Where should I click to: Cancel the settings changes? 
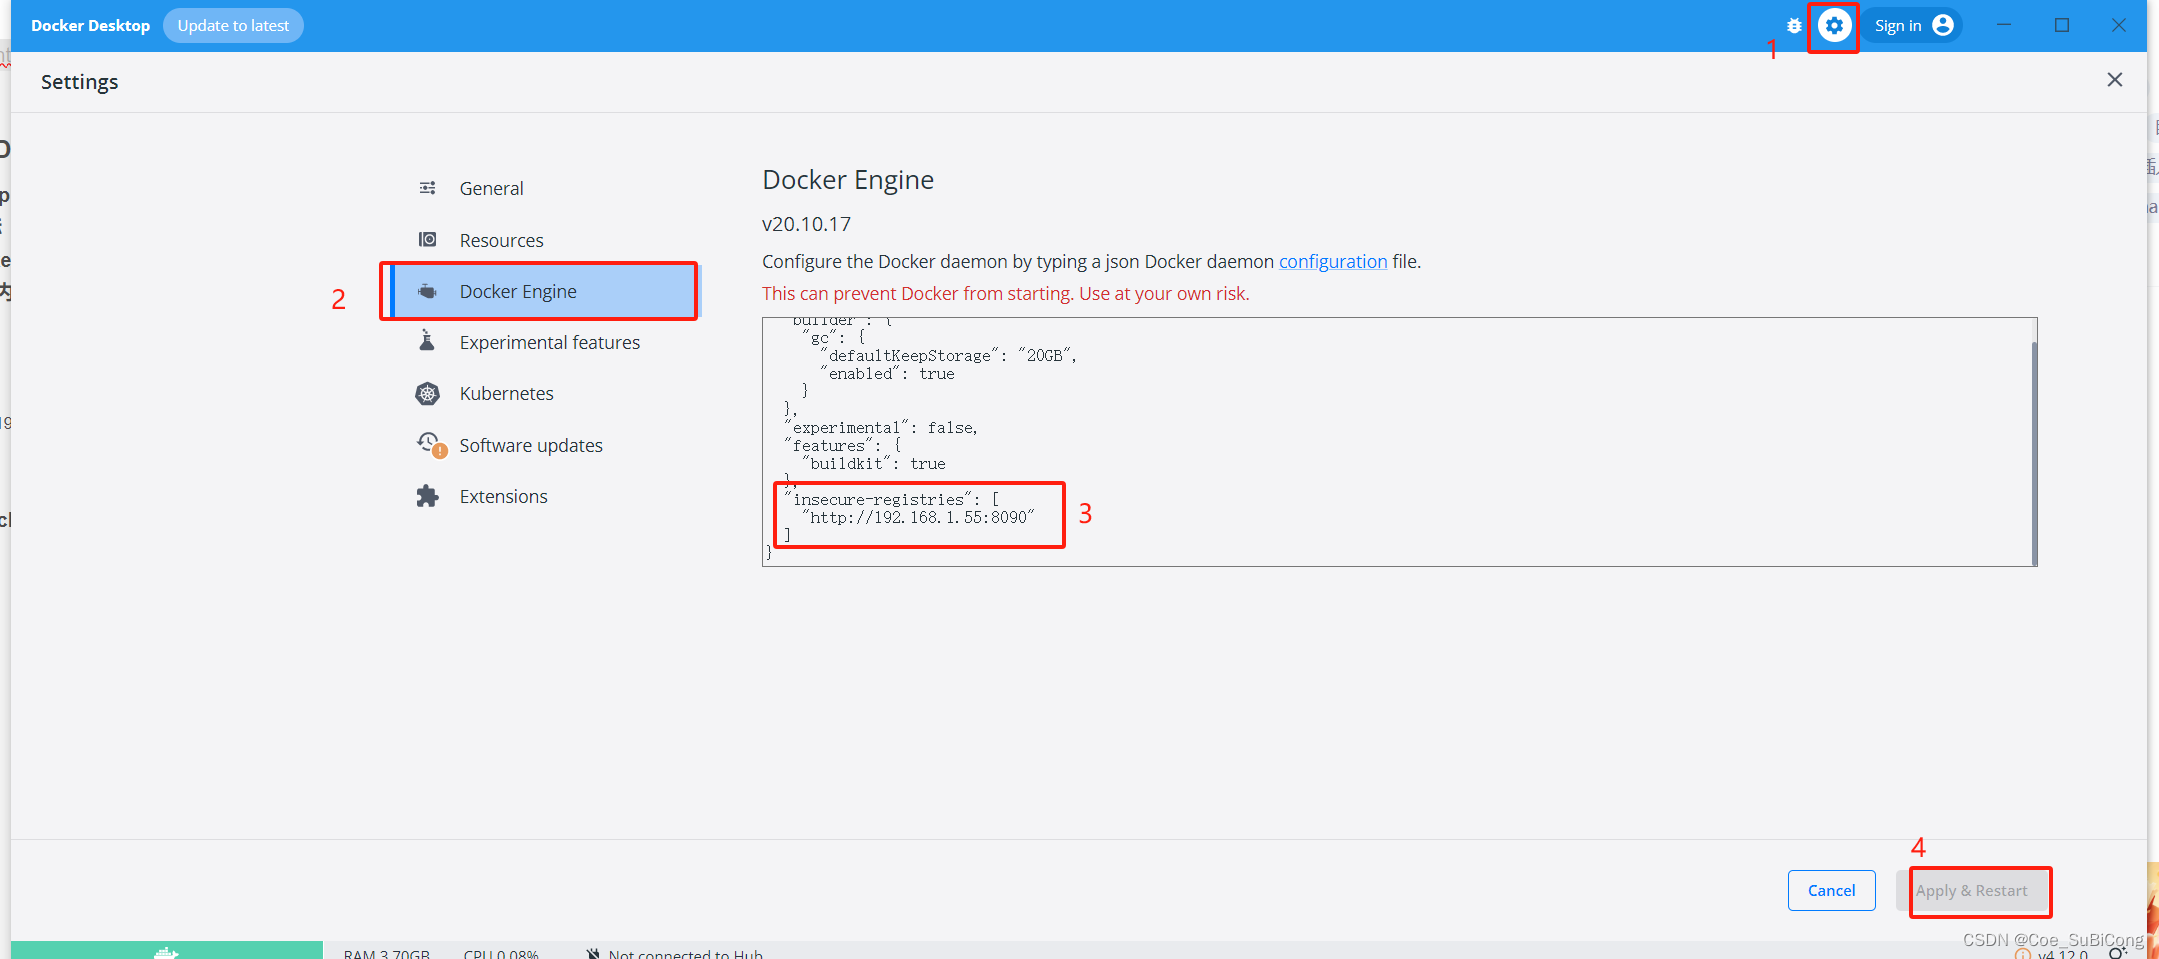(x=1831, y=890)
